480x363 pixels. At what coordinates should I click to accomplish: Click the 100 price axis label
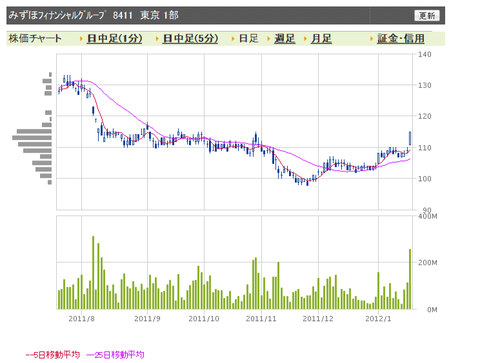(x=425, y=179)
